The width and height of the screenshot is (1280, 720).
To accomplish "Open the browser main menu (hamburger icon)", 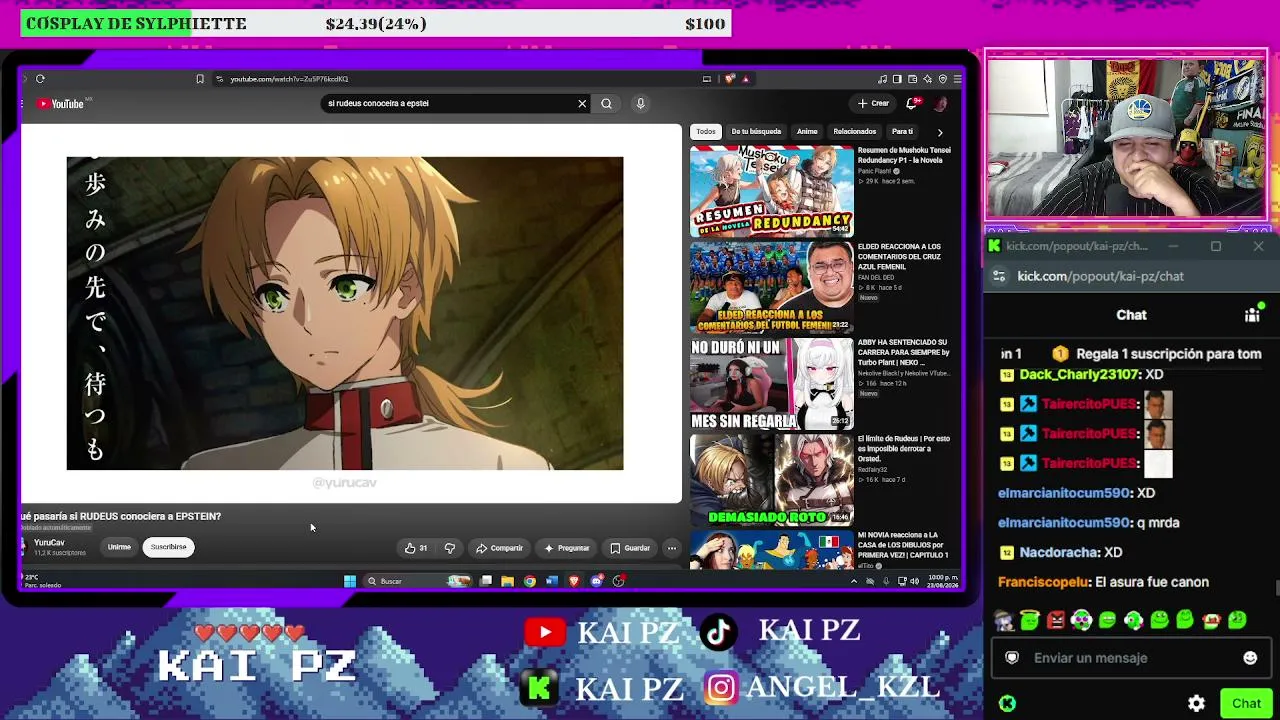I will click(957, 79).
